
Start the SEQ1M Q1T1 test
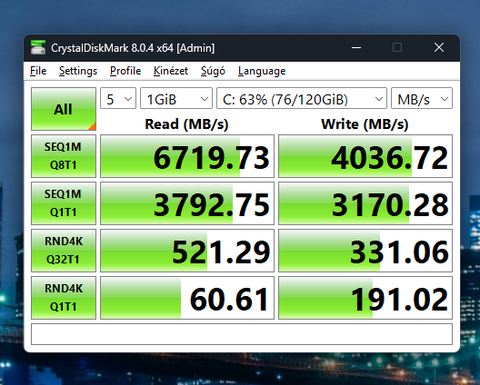(x=63, y=203)
